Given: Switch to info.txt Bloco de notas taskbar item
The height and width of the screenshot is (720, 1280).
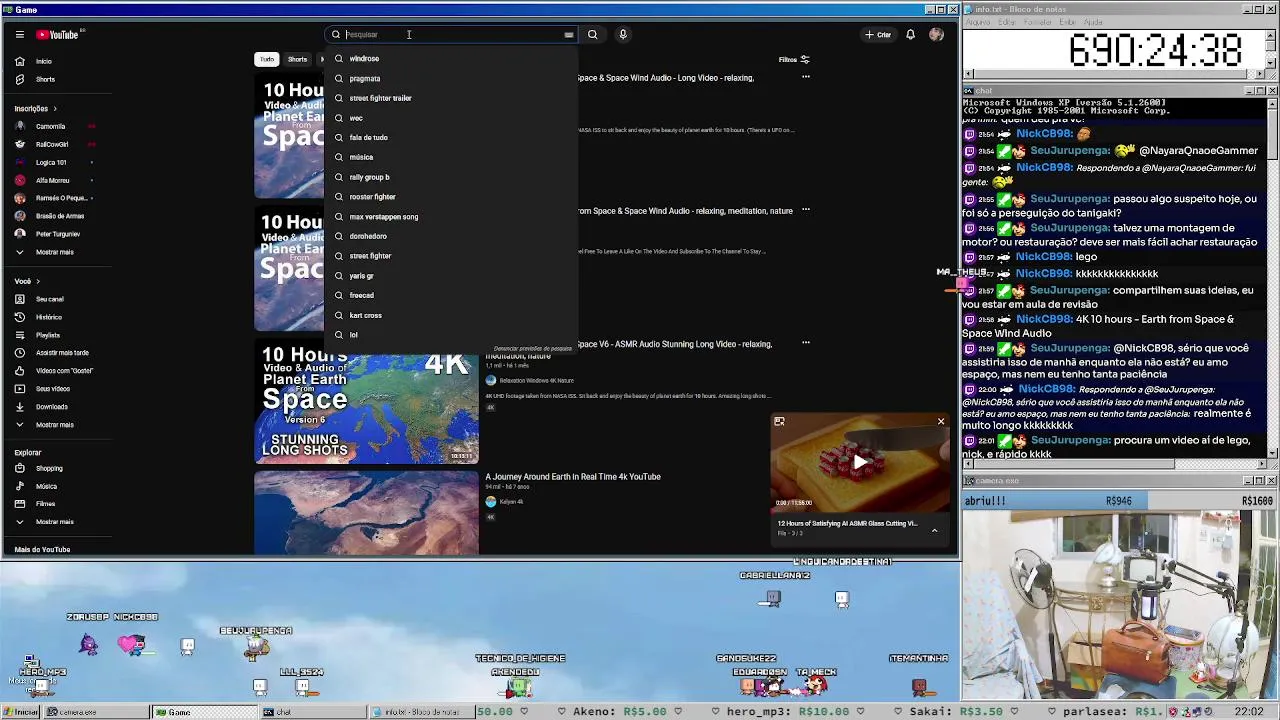Looking at the screenshot, I should [420, 712].
